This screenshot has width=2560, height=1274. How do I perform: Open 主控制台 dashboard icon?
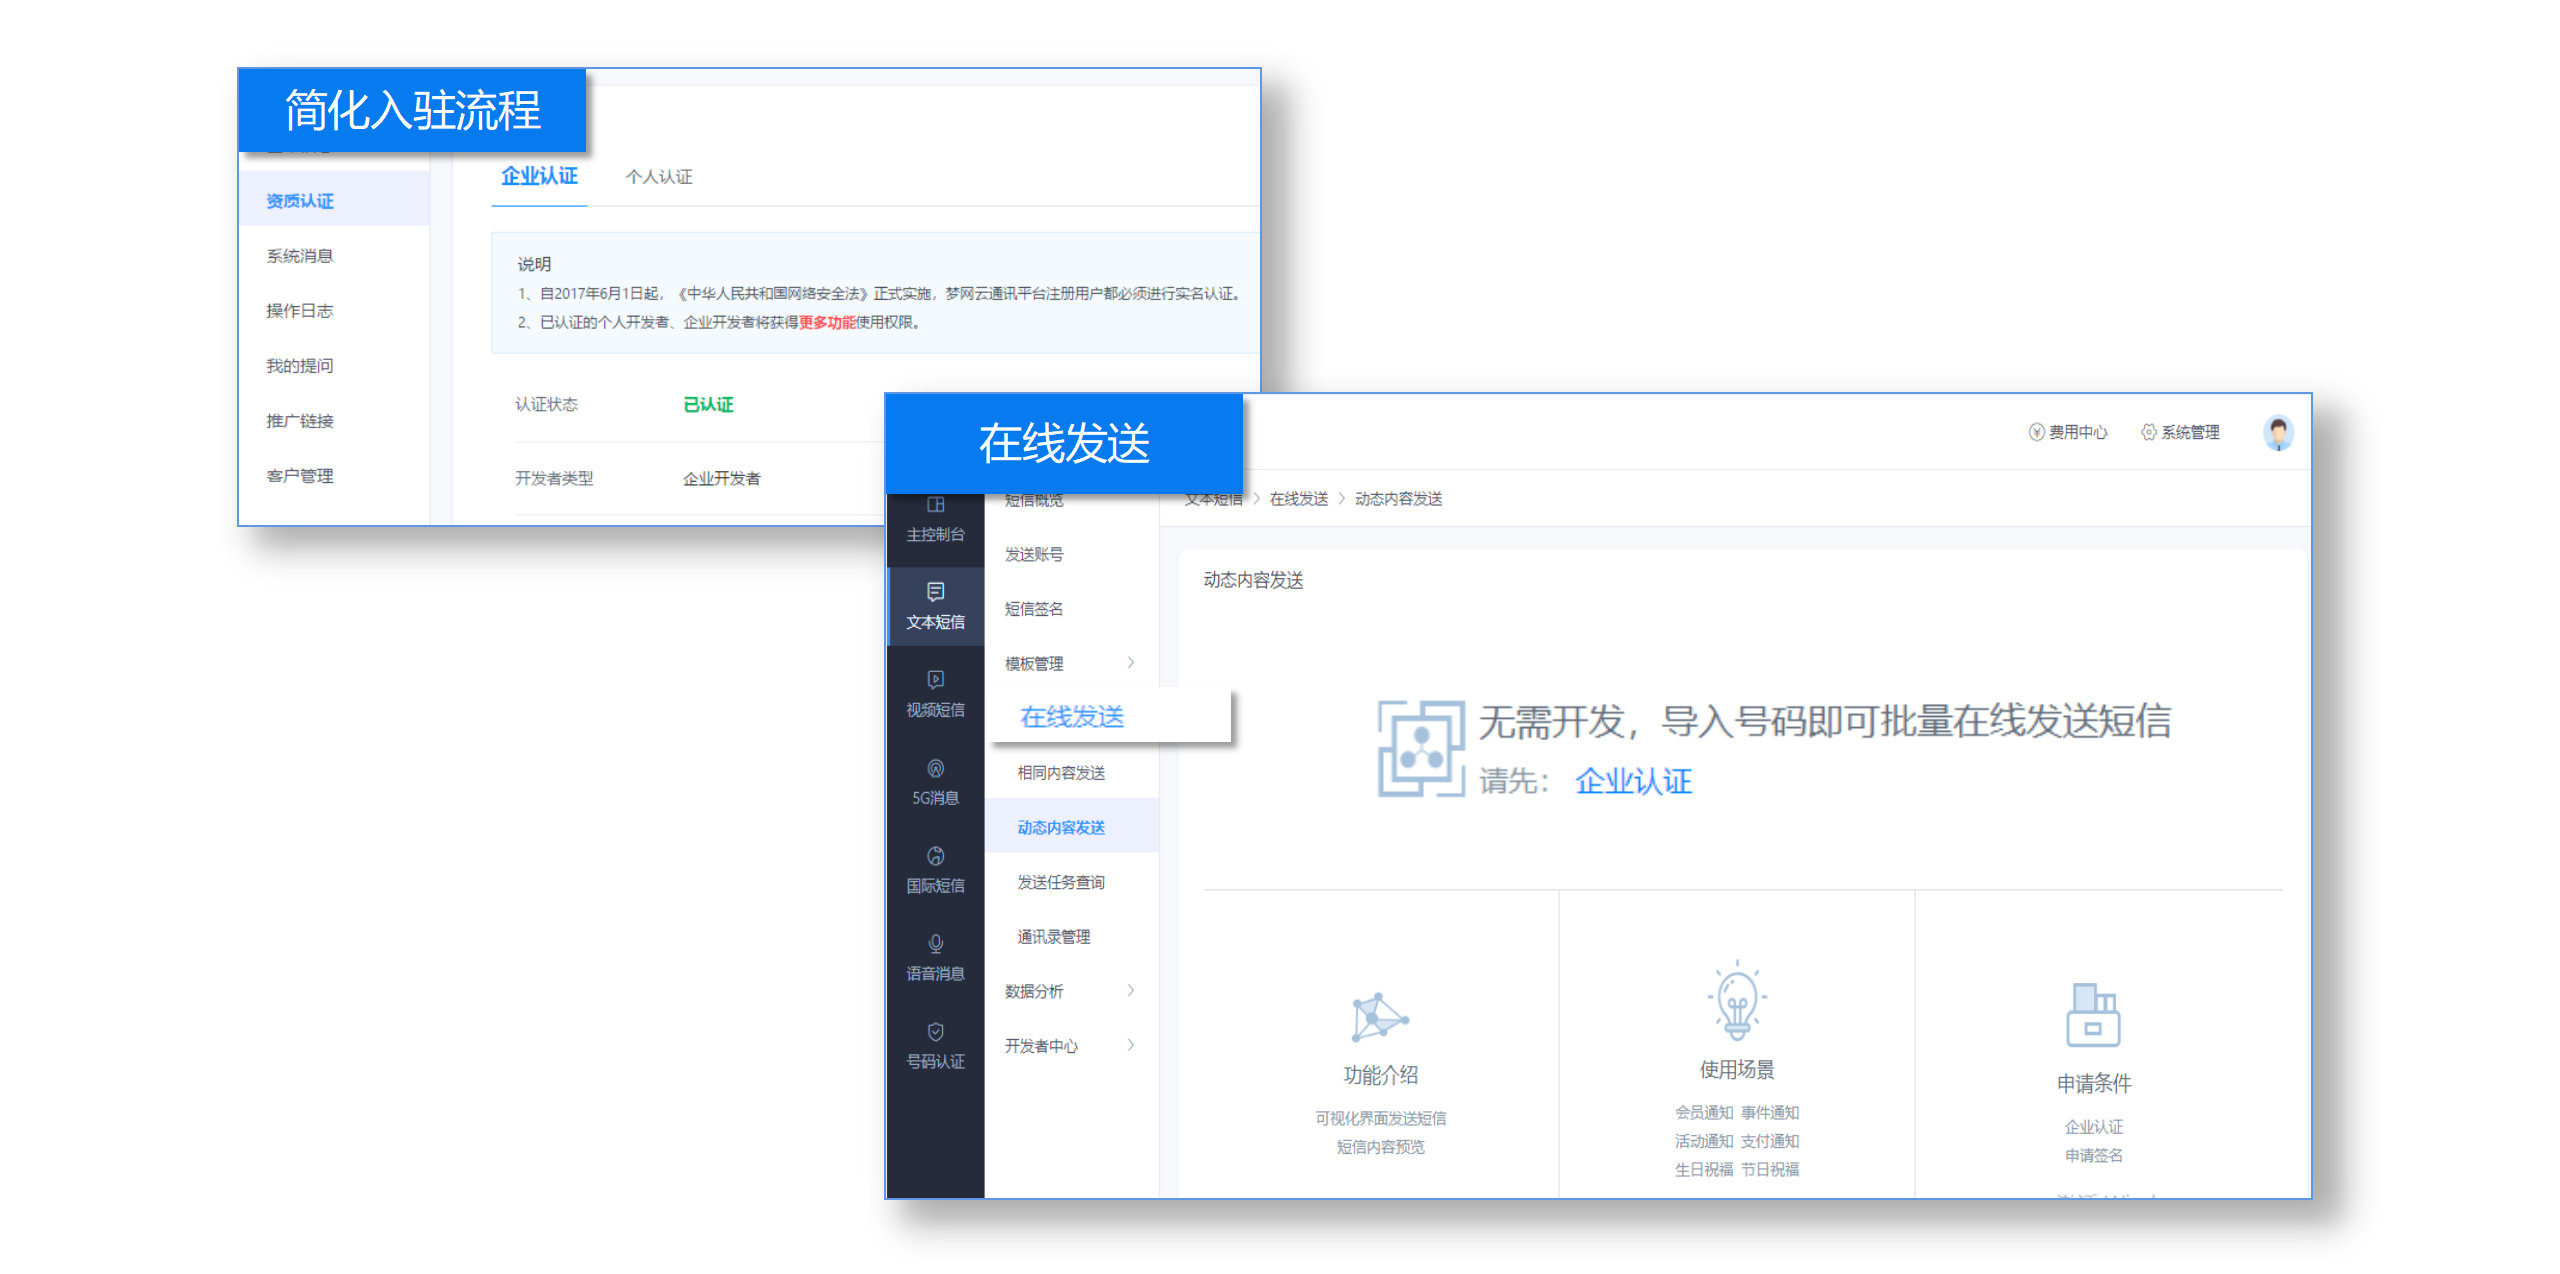click(x=935, y=506)
